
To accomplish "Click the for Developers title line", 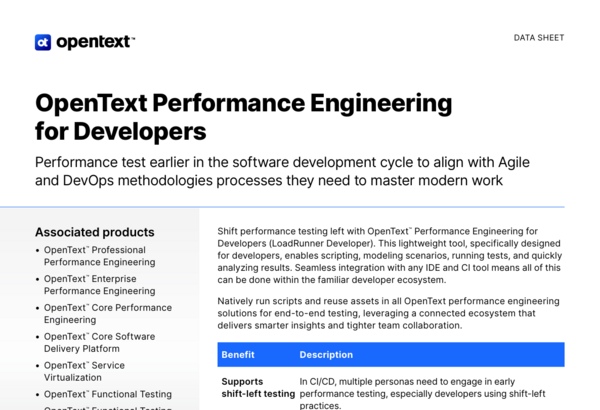I will point(121,131).
